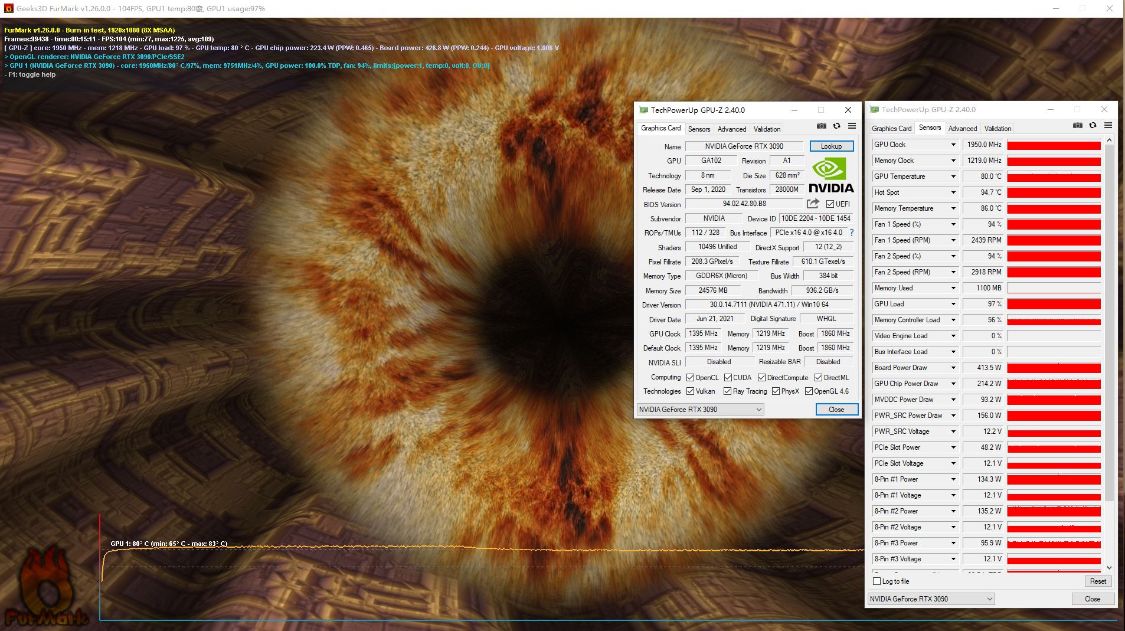Click the Driver Version field 30.0.14.7111

pyautogui.click(x=769, y=304)
